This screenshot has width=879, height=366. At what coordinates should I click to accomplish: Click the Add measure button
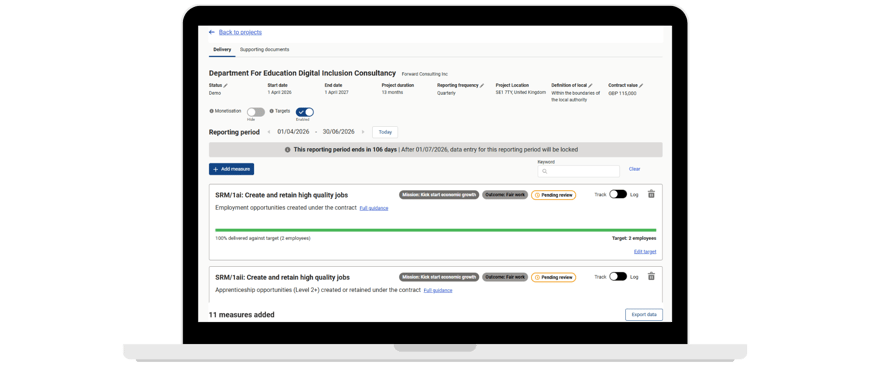click(x=232, y=169)
